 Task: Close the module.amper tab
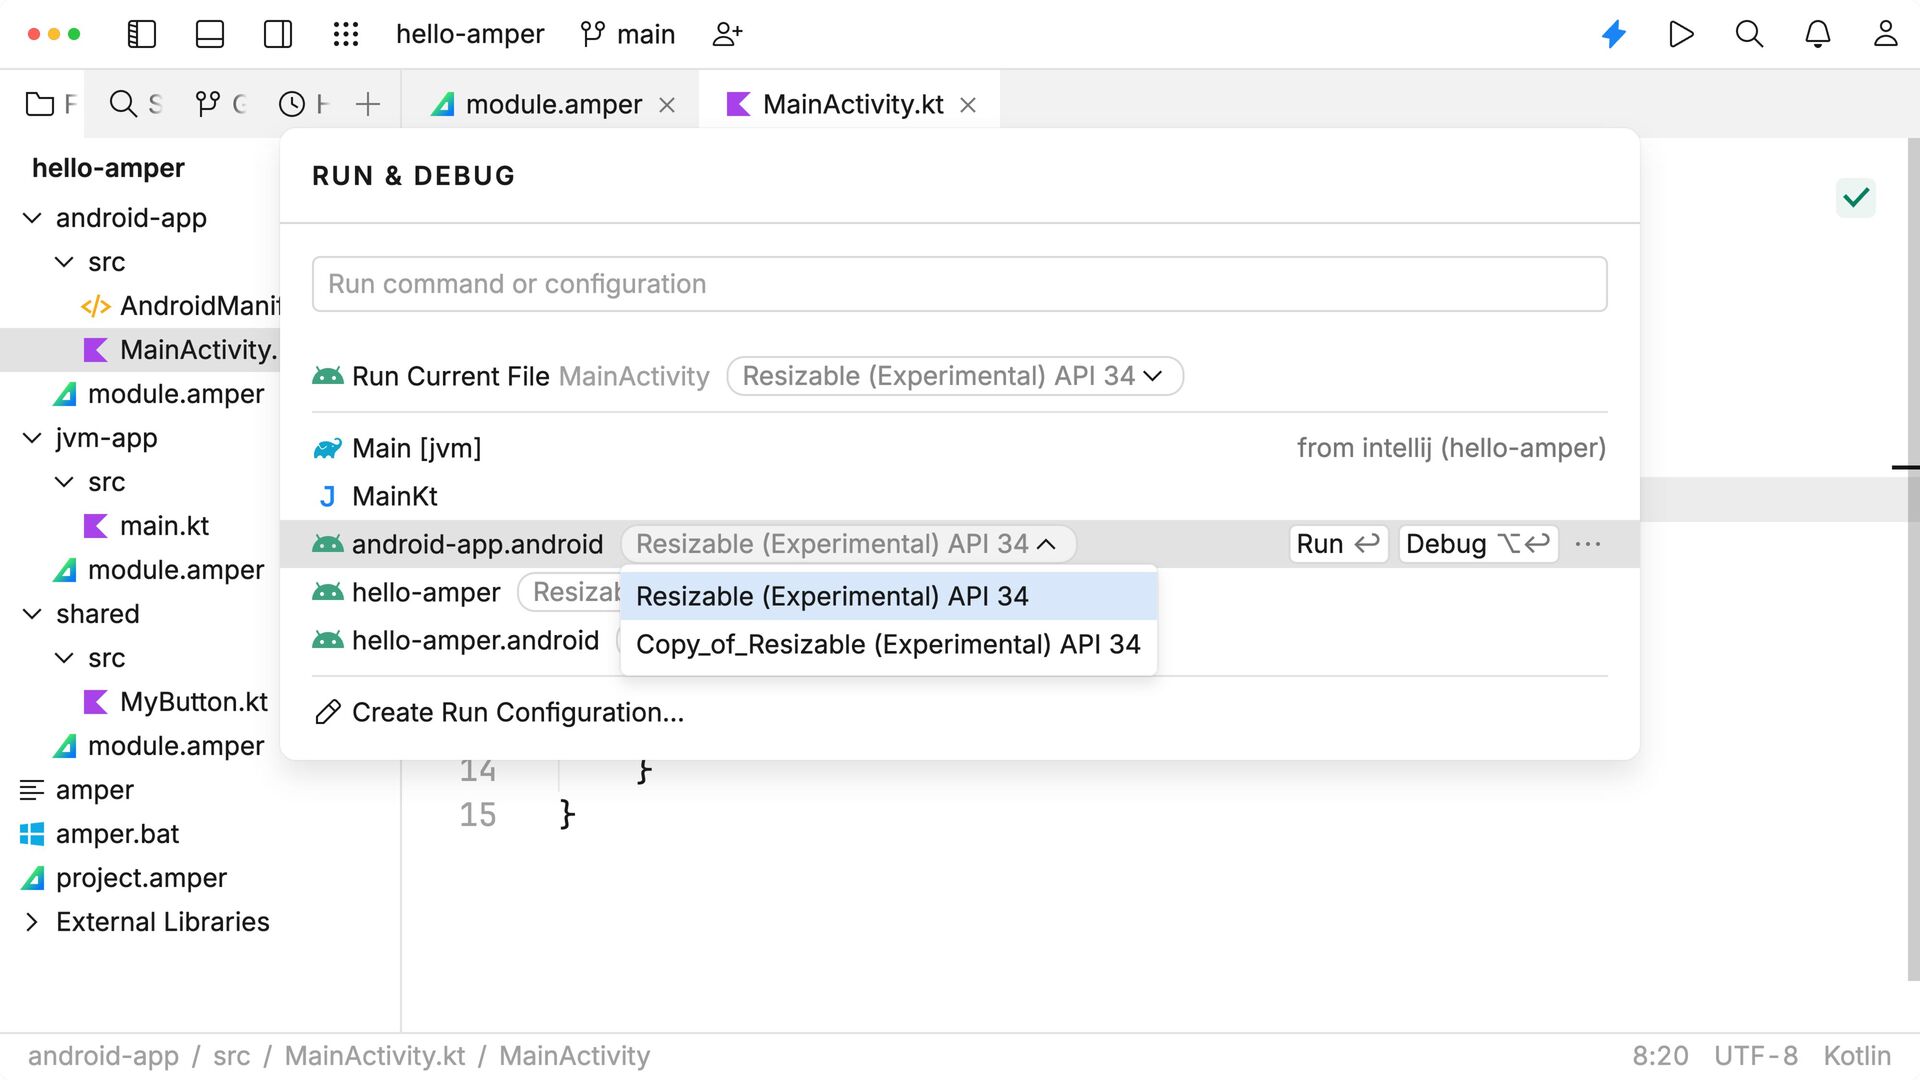click(667, 105)
